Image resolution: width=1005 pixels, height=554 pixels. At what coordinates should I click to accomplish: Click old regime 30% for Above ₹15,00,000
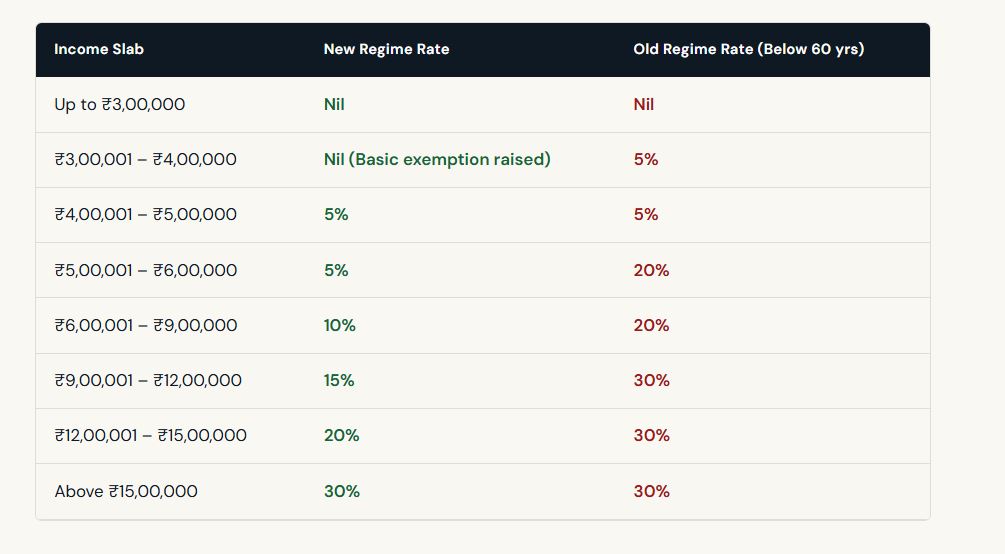651,491
